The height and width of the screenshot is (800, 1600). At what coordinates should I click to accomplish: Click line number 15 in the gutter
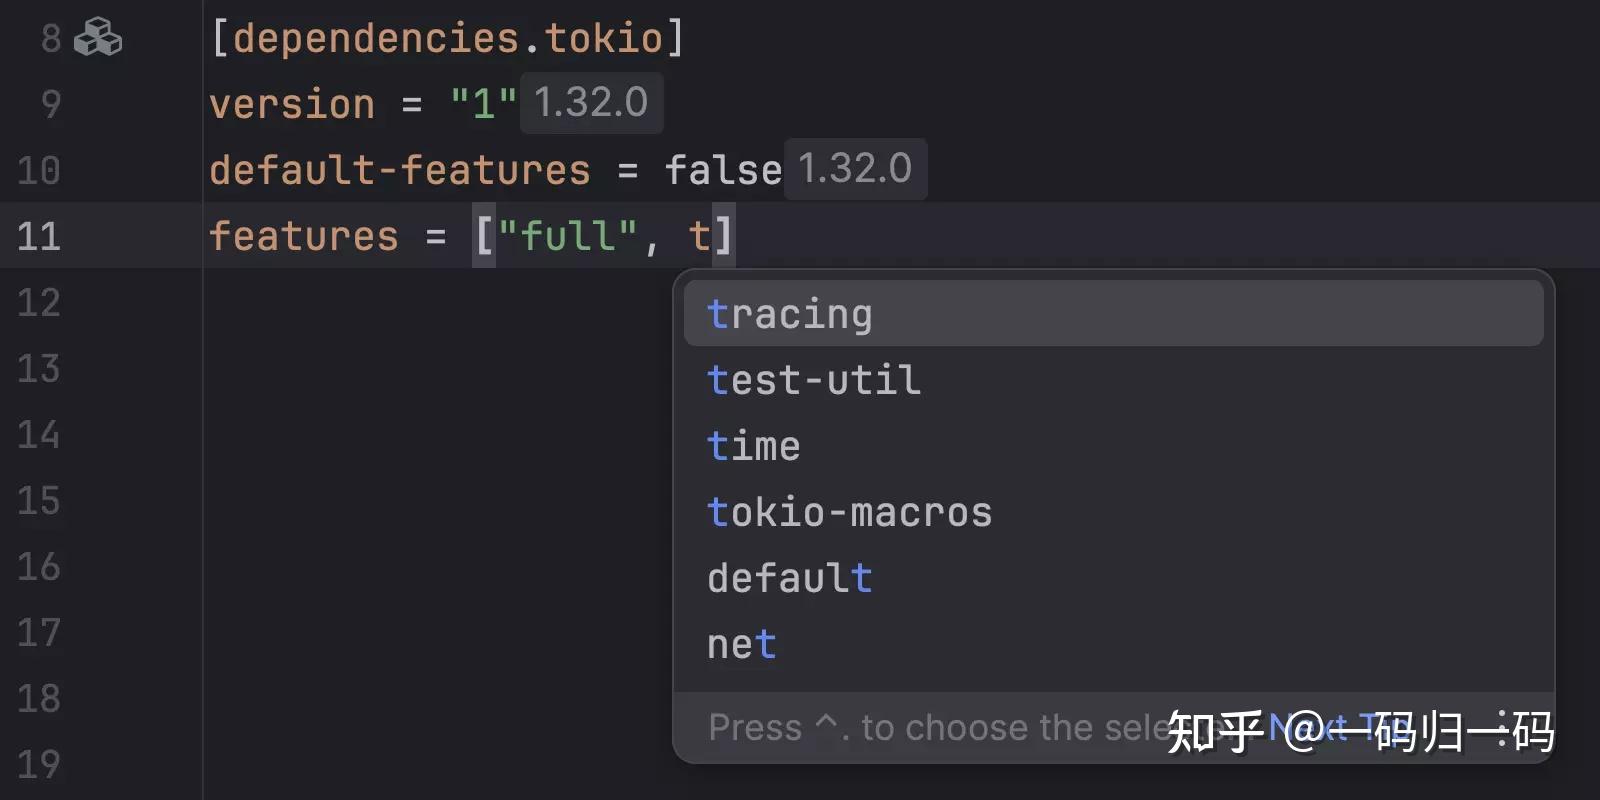coord(39,500)
